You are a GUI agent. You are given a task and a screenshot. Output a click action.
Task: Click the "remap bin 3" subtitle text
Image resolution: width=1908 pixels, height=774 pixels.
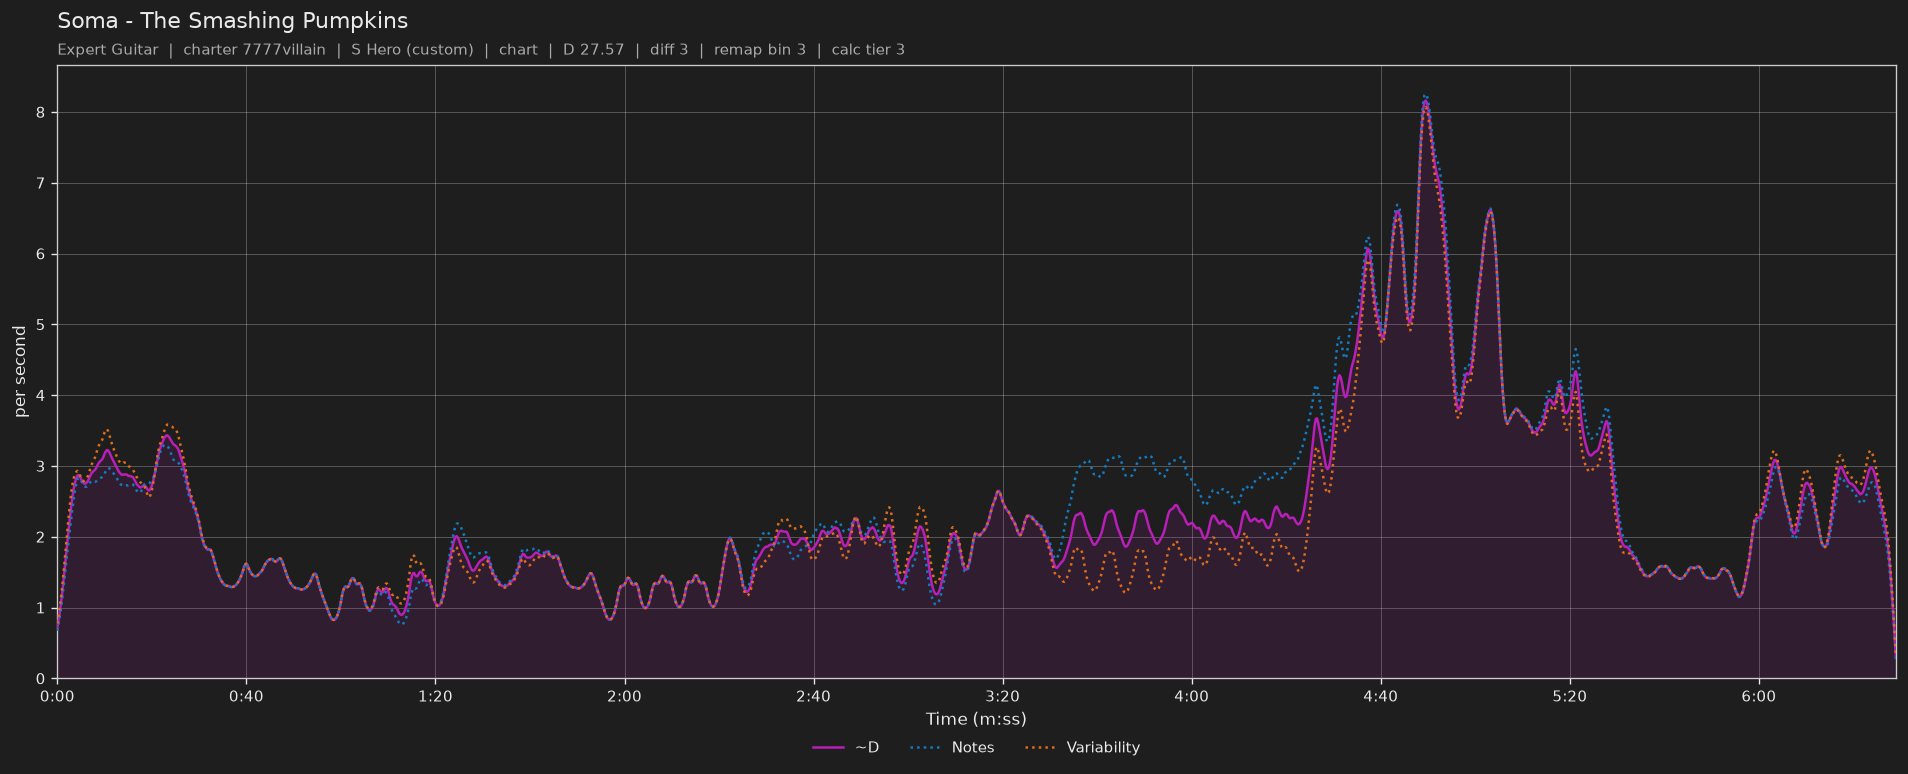click(x=759, y=49)
